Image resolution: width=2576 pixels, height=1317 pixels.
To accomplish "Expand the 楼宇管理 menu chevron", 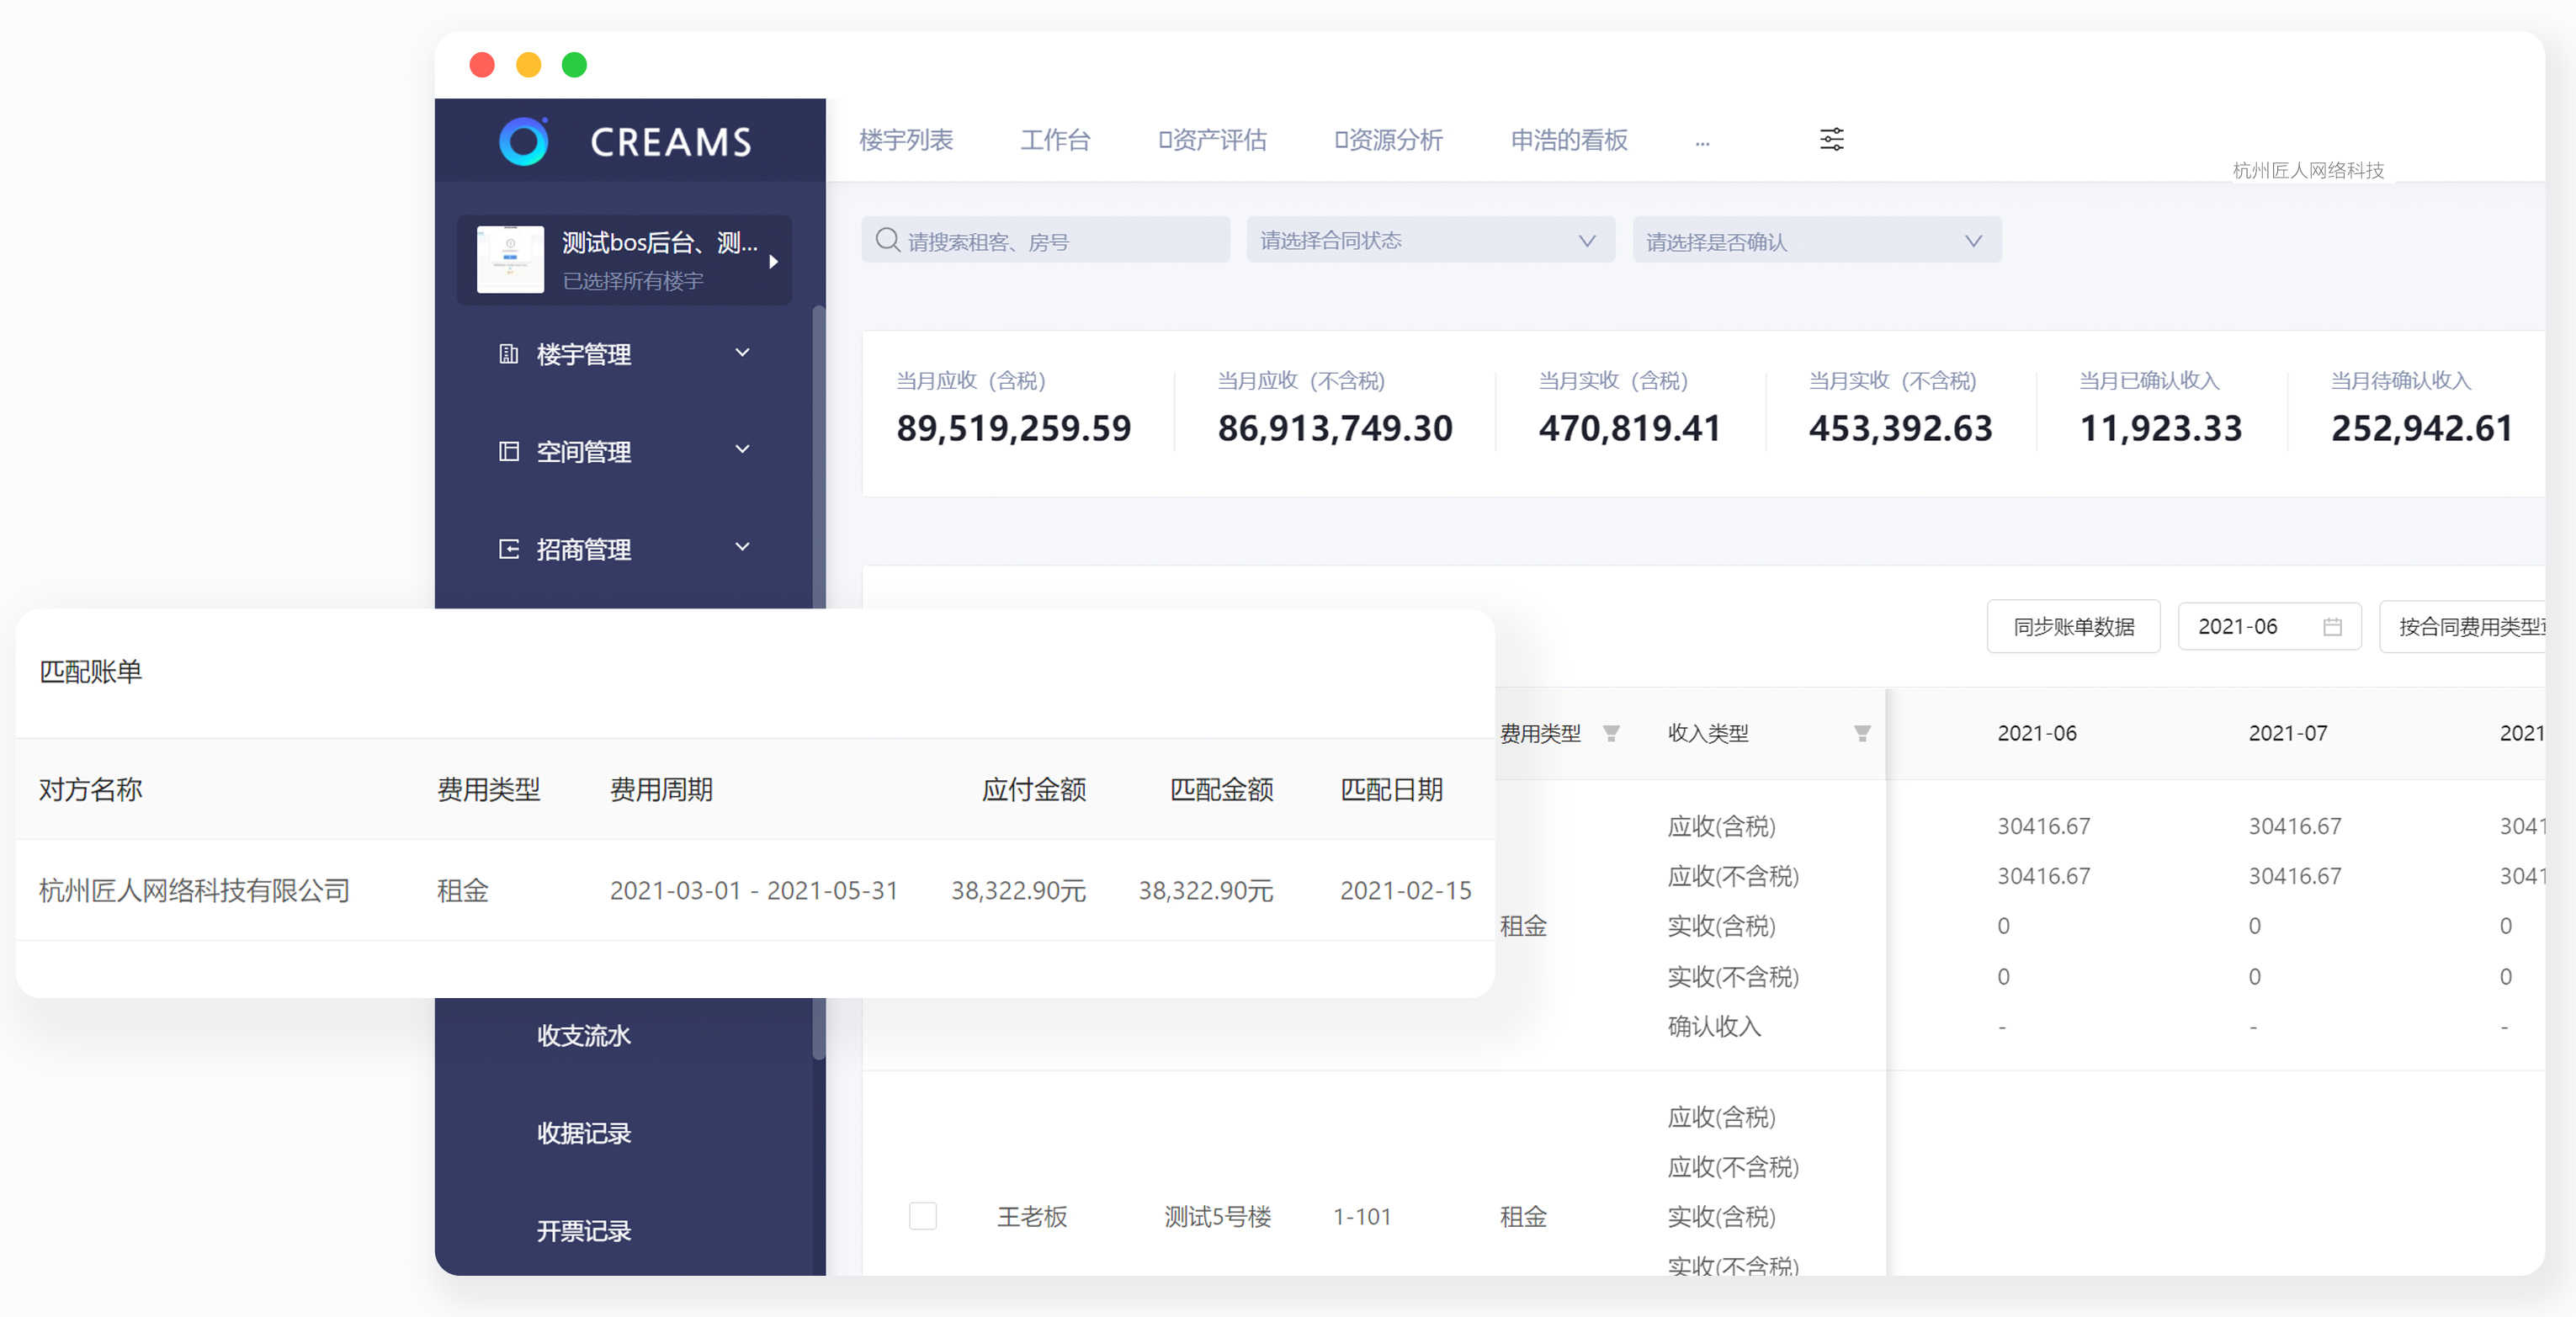I will [742, 352].
